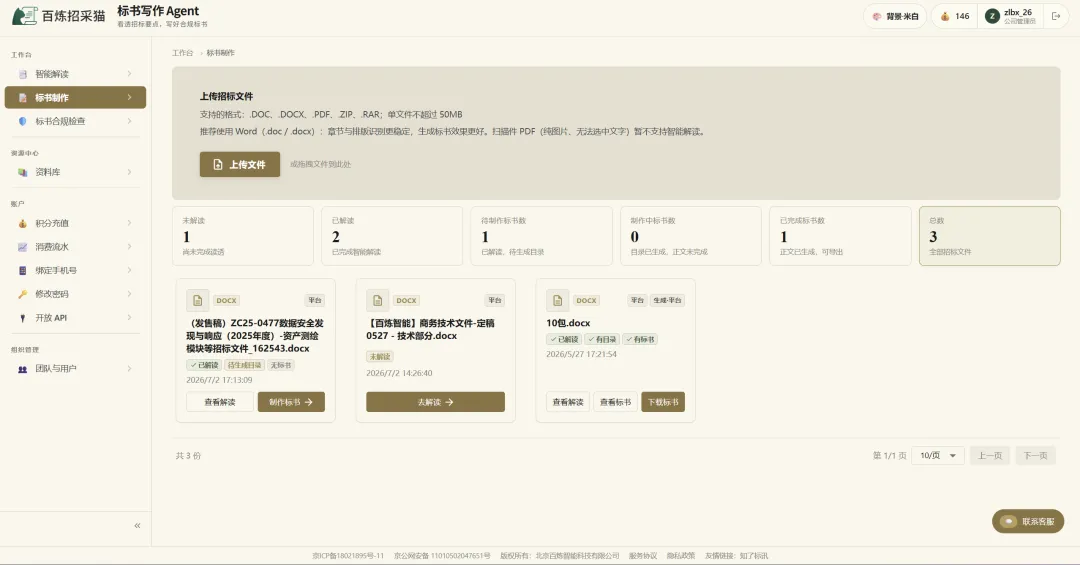The image size is (1080, 565).
Task: Click 工作台 breadcrumb link
Action: coord(183,53)
